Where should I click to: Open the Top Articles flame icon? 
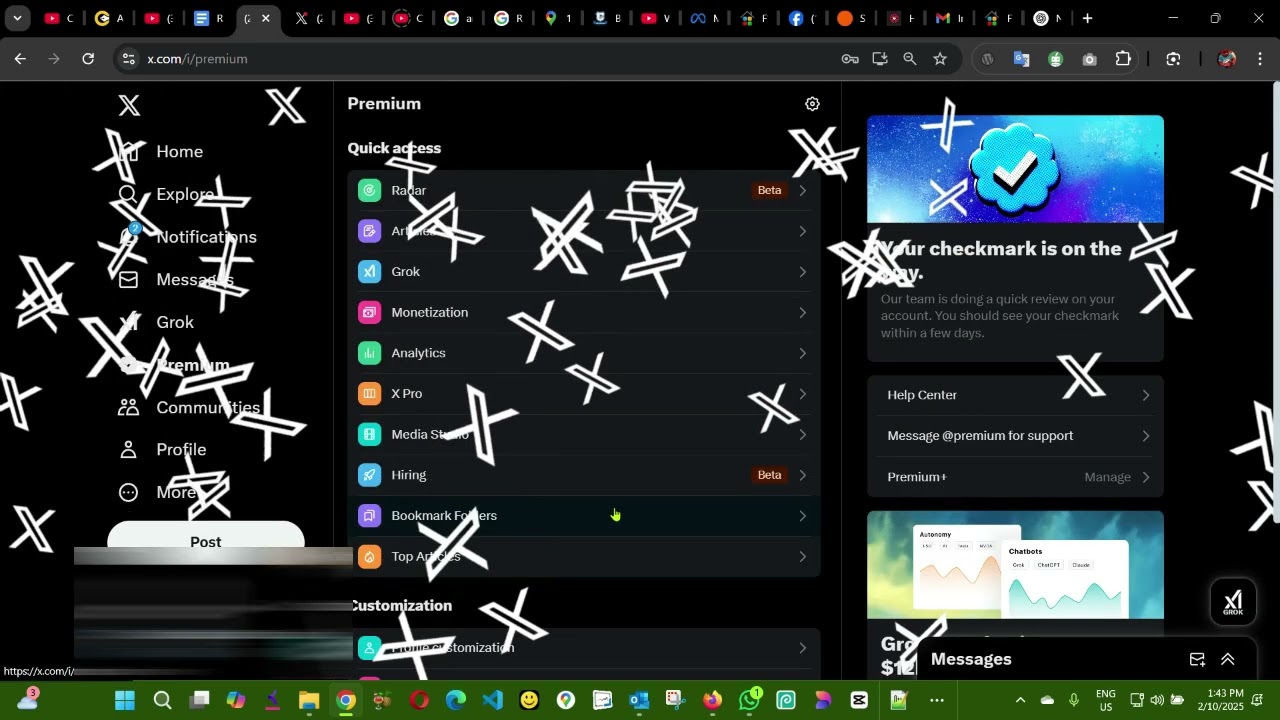(370, 557)
